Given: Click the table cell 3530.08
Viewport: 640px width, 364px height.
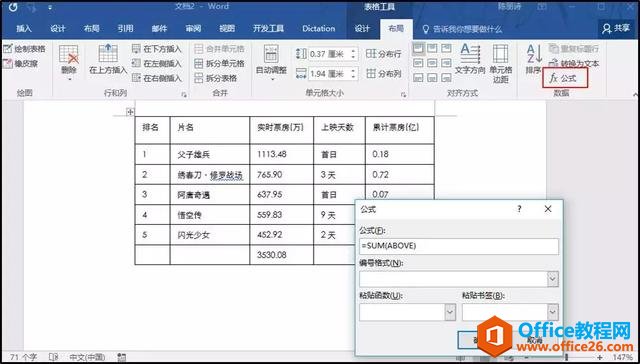Looking at the screenshot, I should tap(281, 255).
